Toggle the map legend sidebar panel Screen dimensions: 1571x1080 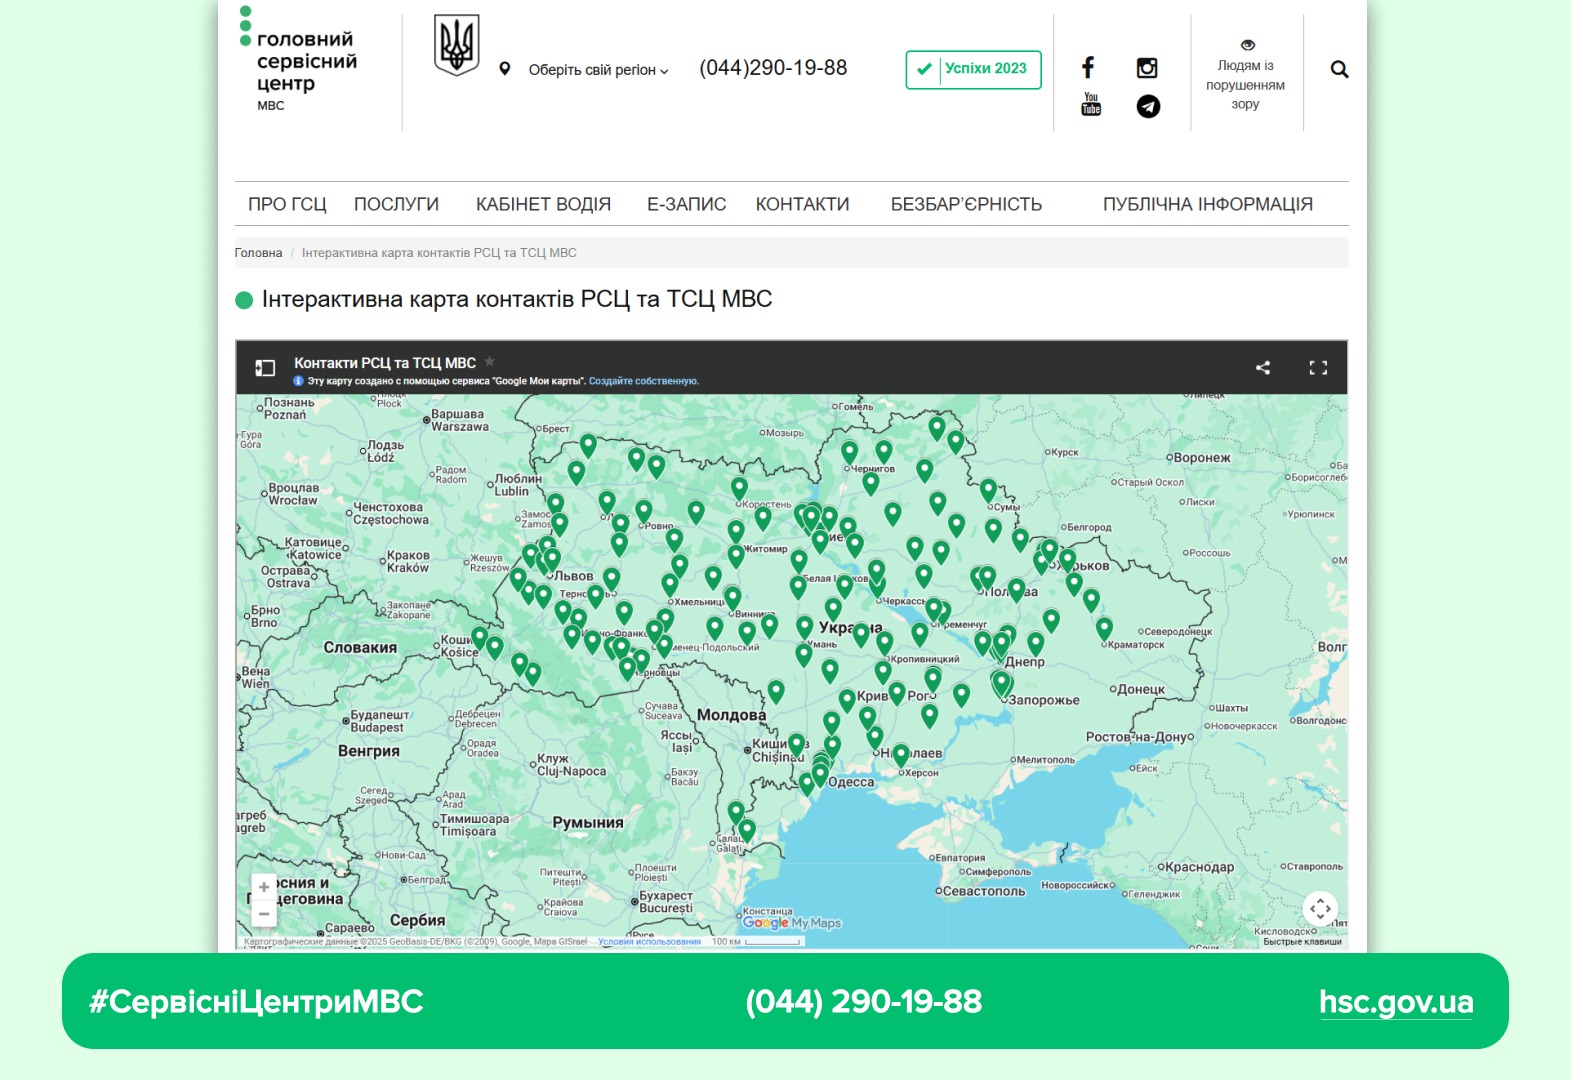pyautogui.click(x=265, y=368)
